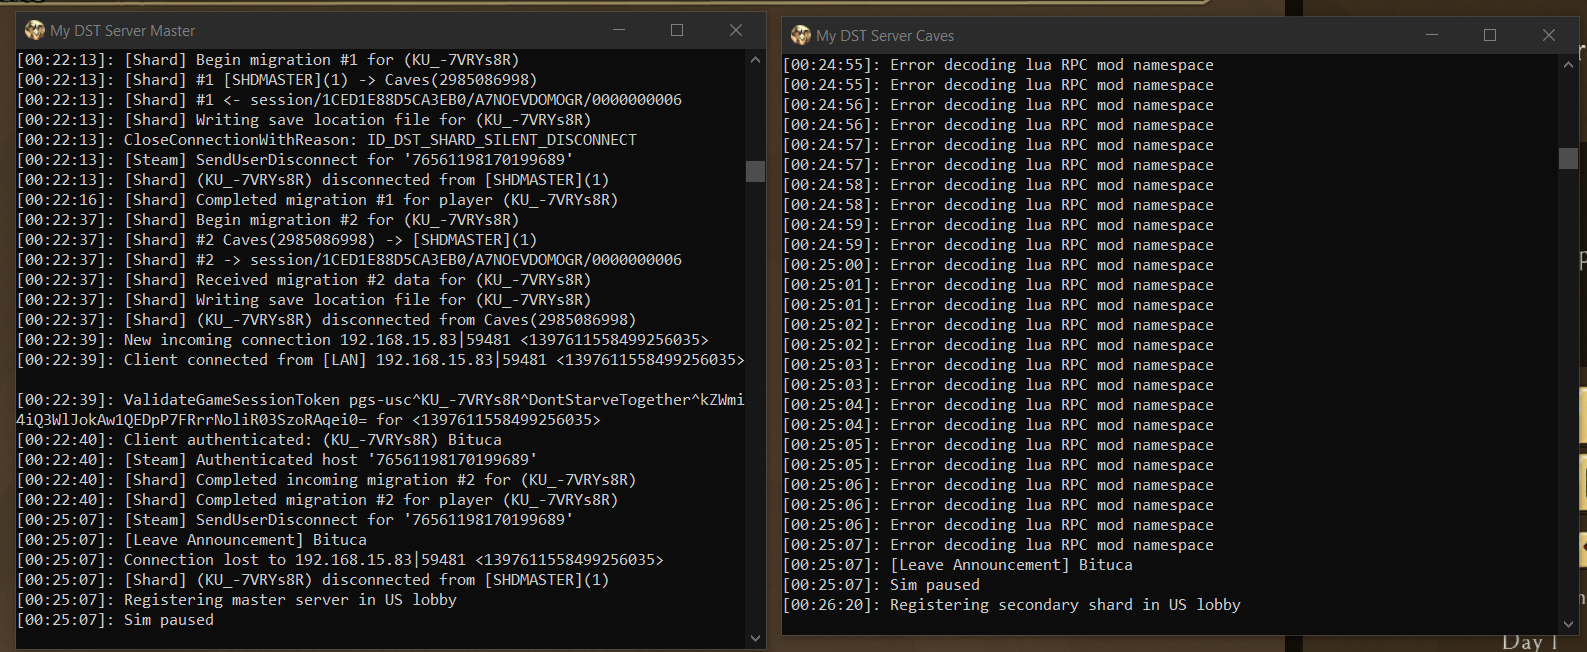Viewport: 1587px width, 652px height.
Task: Minimize the My DST Server Master window
Action: 619,30
